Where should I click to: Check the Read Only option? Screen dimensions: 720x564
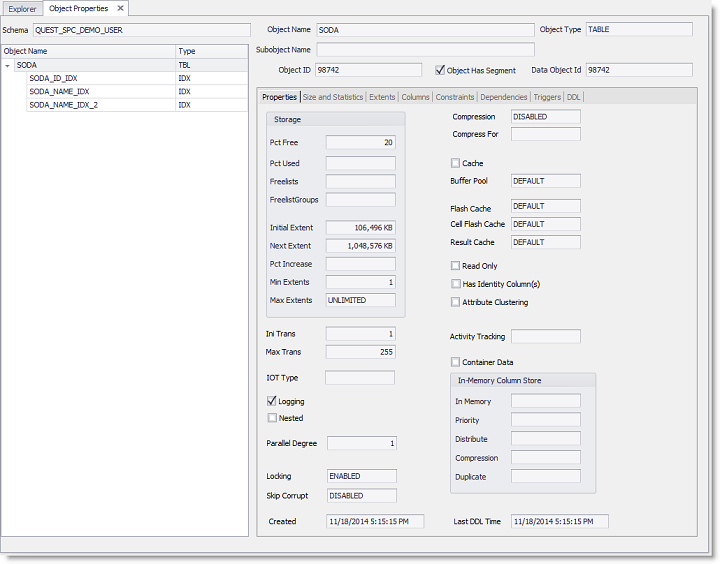[x=456, y=266]
